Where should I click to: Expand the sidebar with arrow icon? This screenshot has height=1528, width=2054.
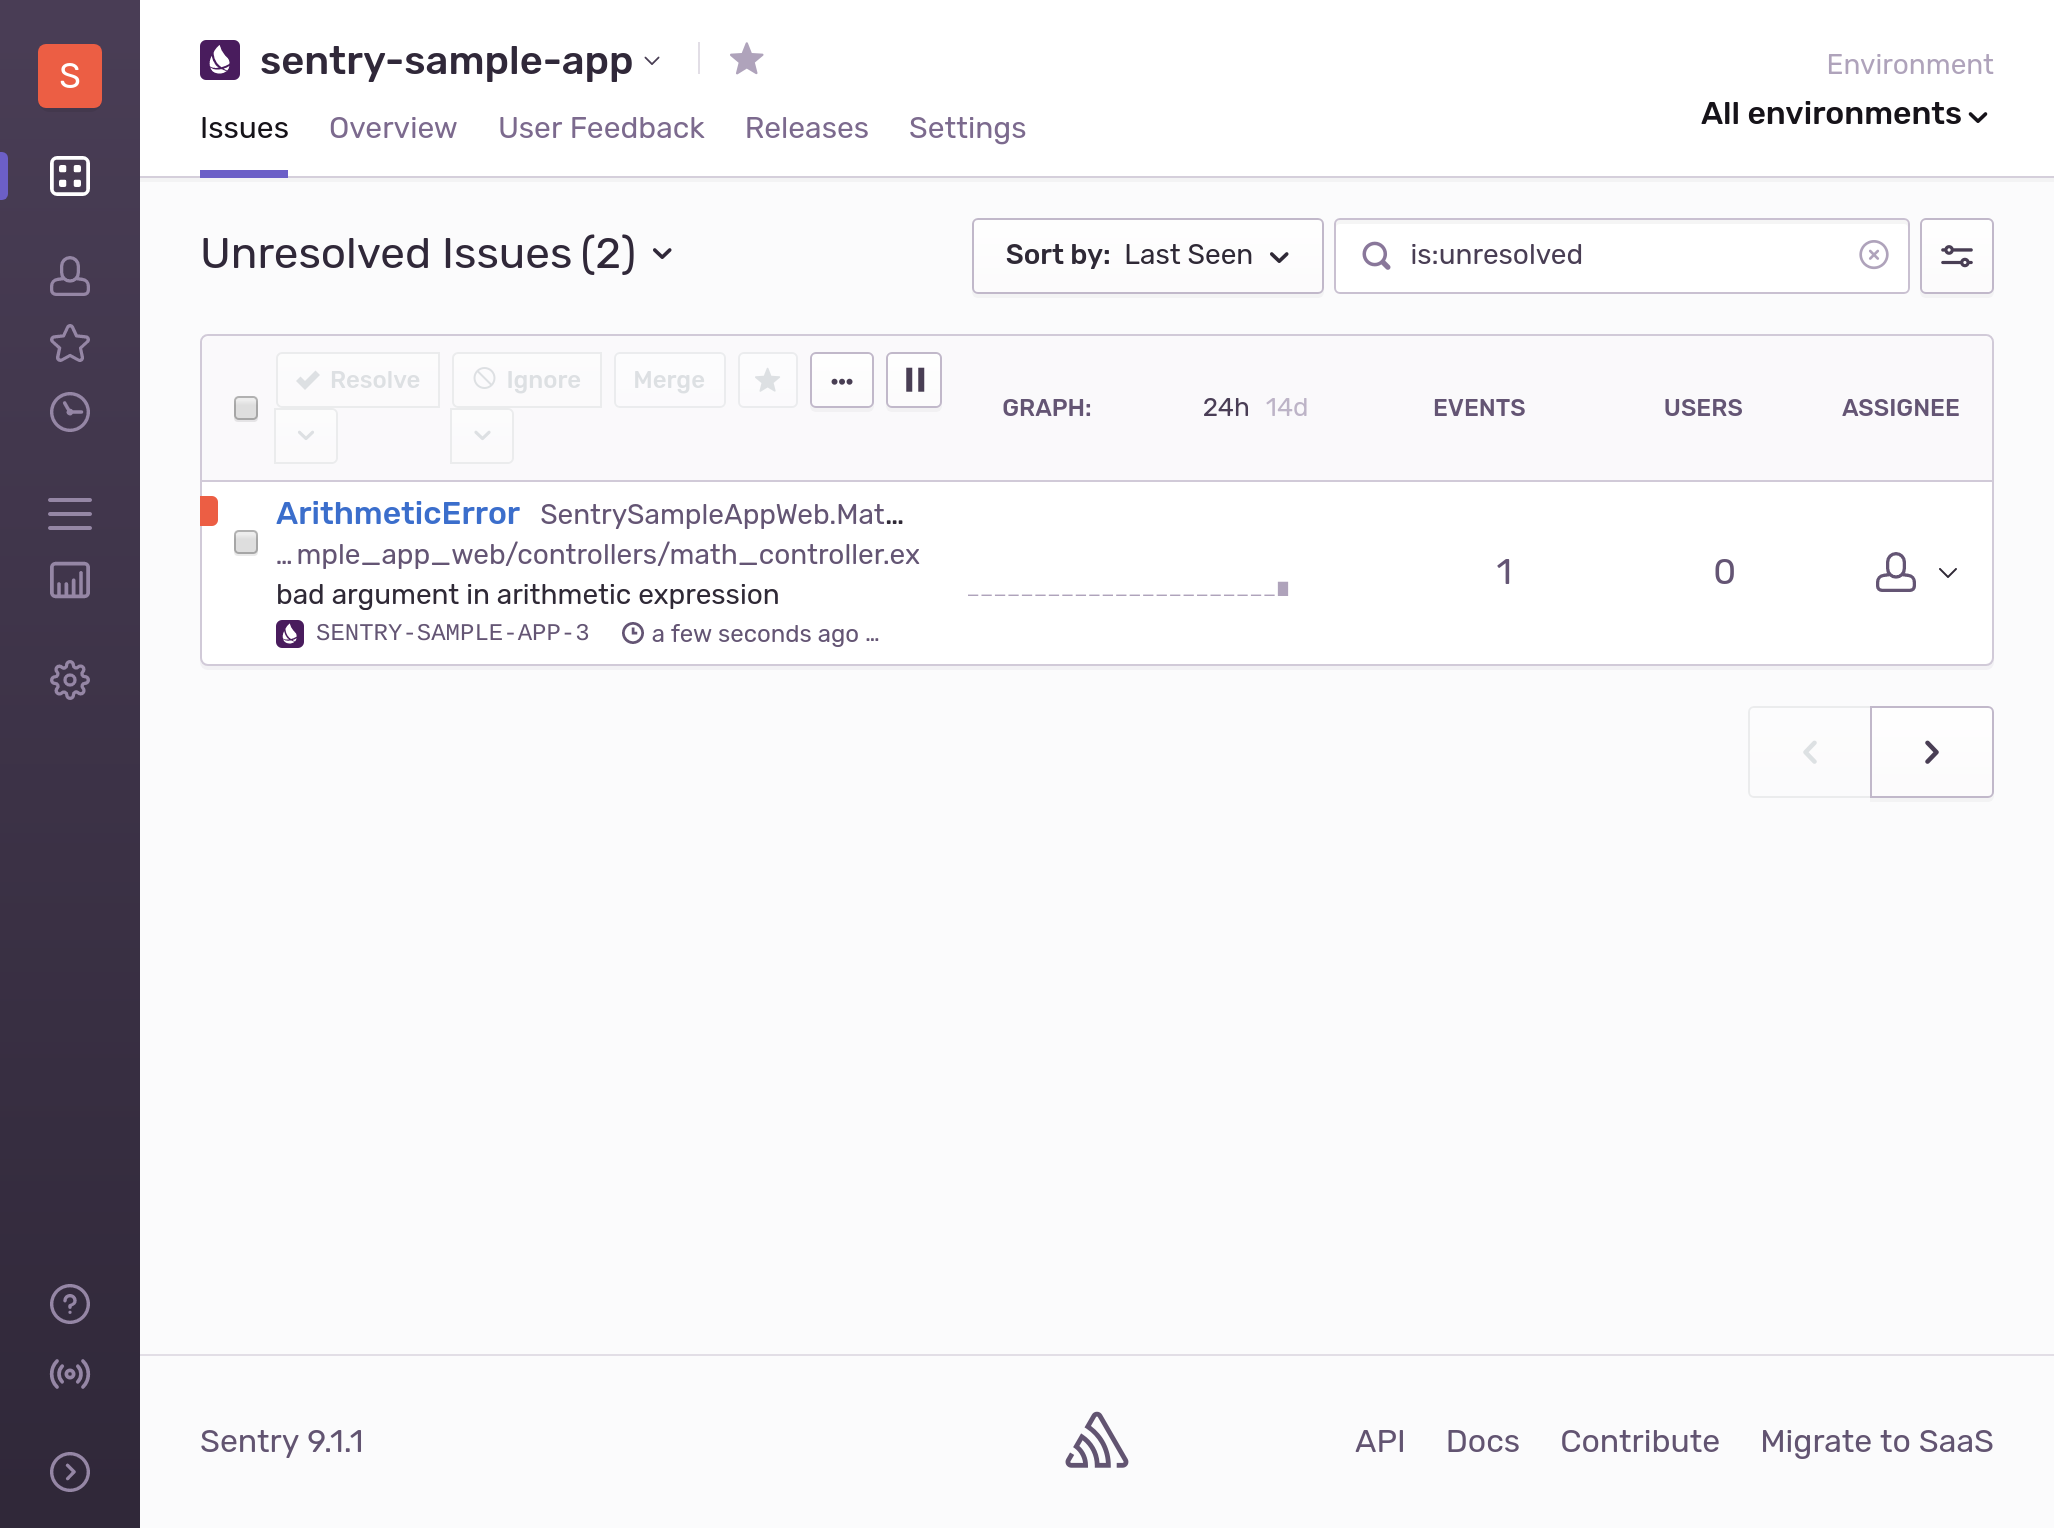70,1472
